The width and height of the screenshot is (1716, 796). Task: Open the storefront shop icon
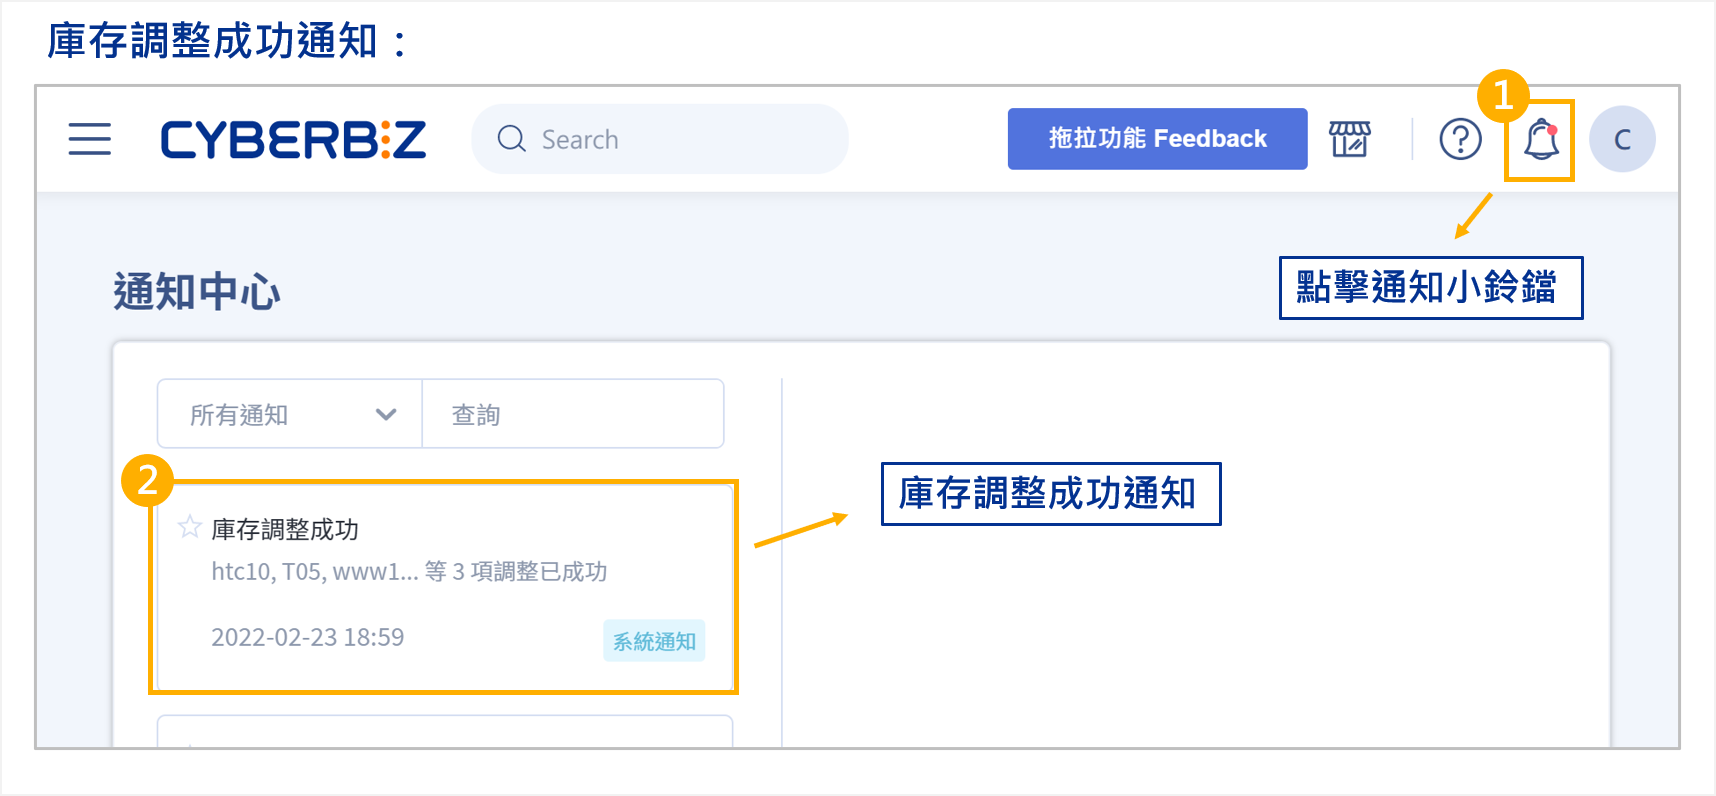point(1349,139)
